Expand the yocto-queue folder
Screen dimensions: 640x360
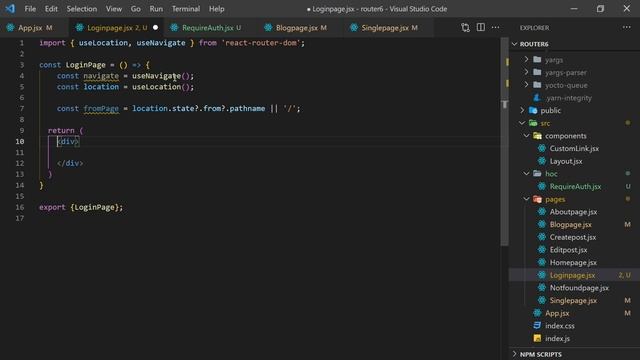pos(574,85)
